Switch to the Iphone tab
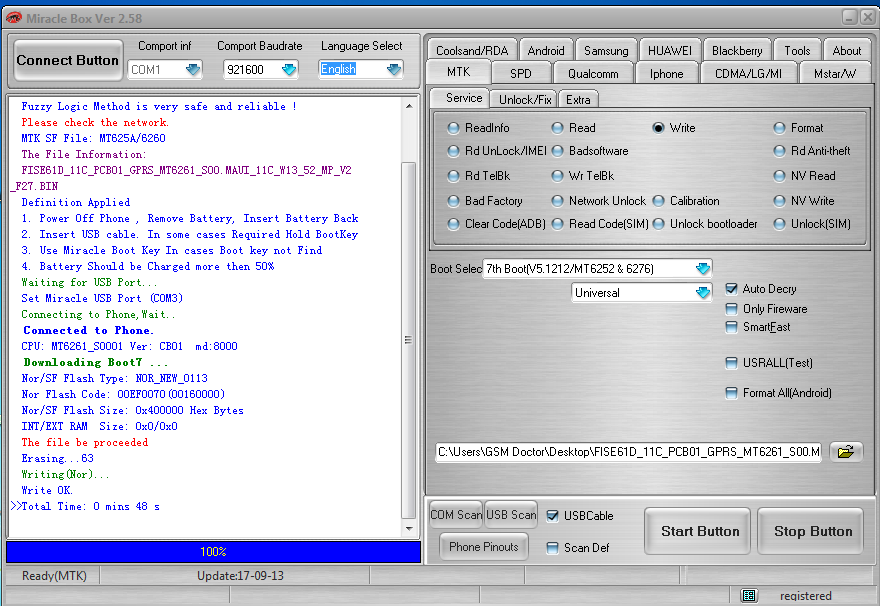The height and width of the screenshot is (606, 880). (x=666, y=74)
